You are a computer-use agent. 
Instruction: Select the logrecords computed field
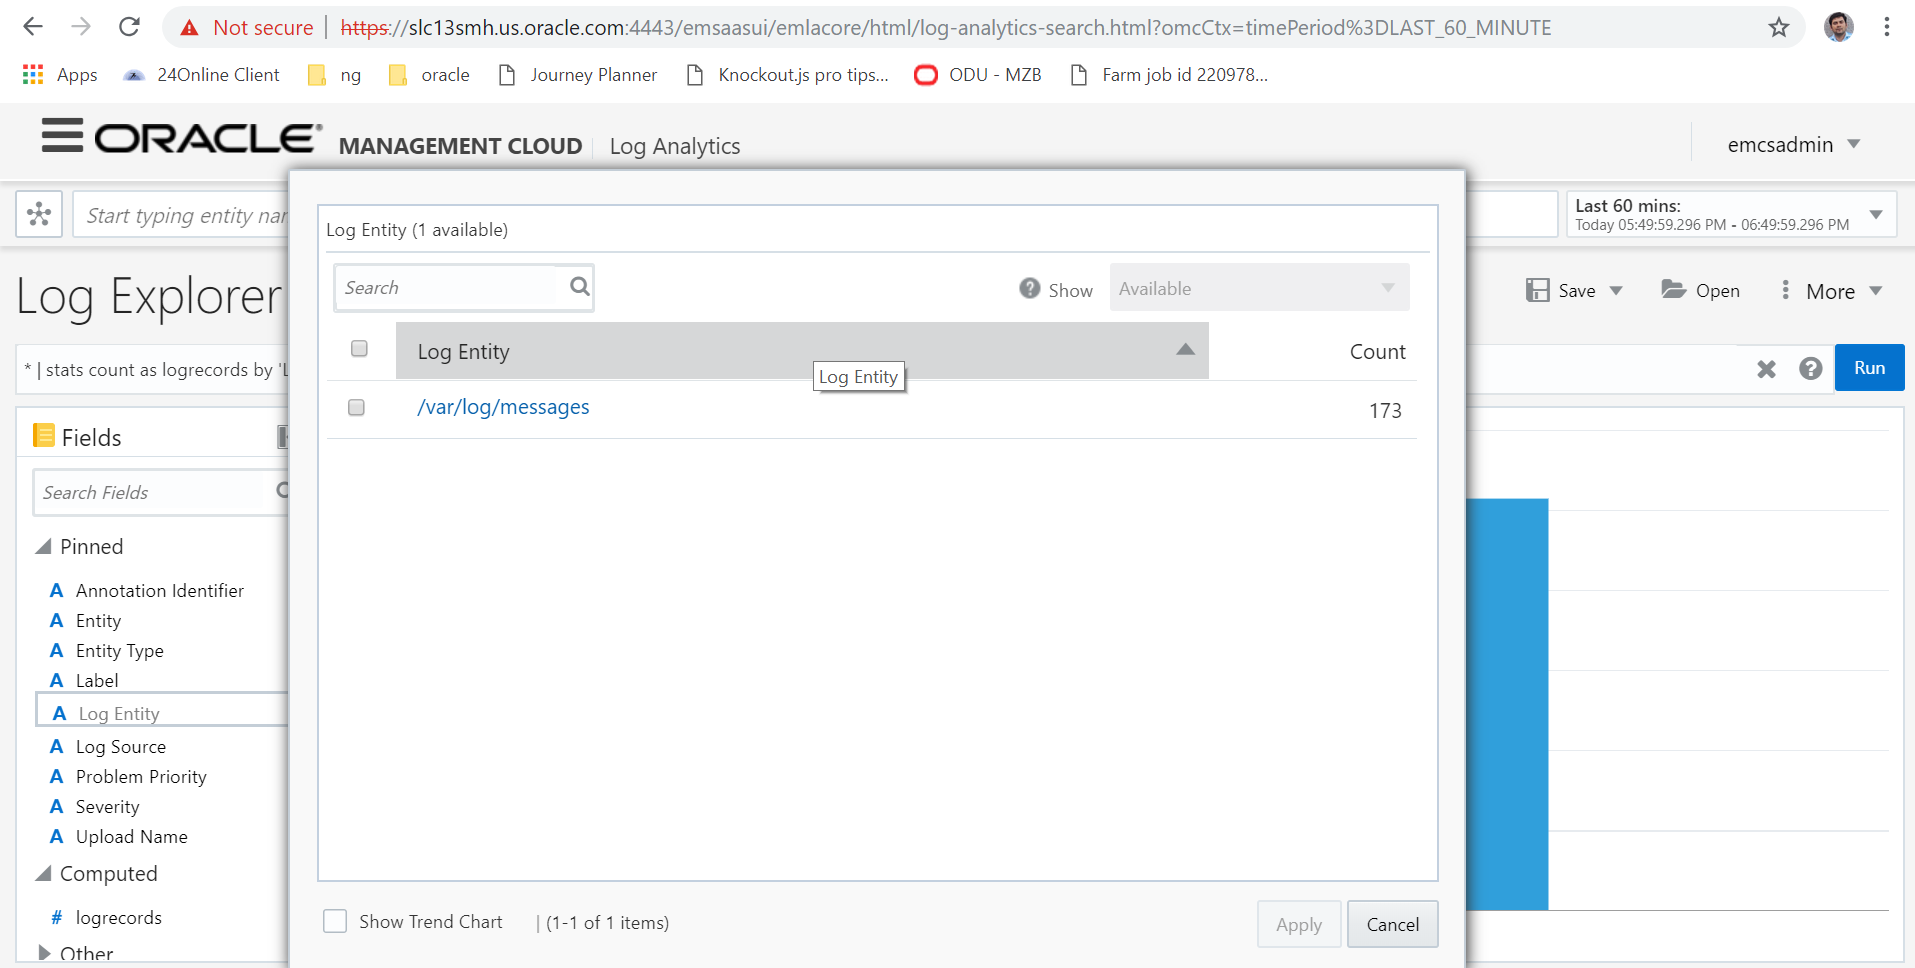click(118, 918)
